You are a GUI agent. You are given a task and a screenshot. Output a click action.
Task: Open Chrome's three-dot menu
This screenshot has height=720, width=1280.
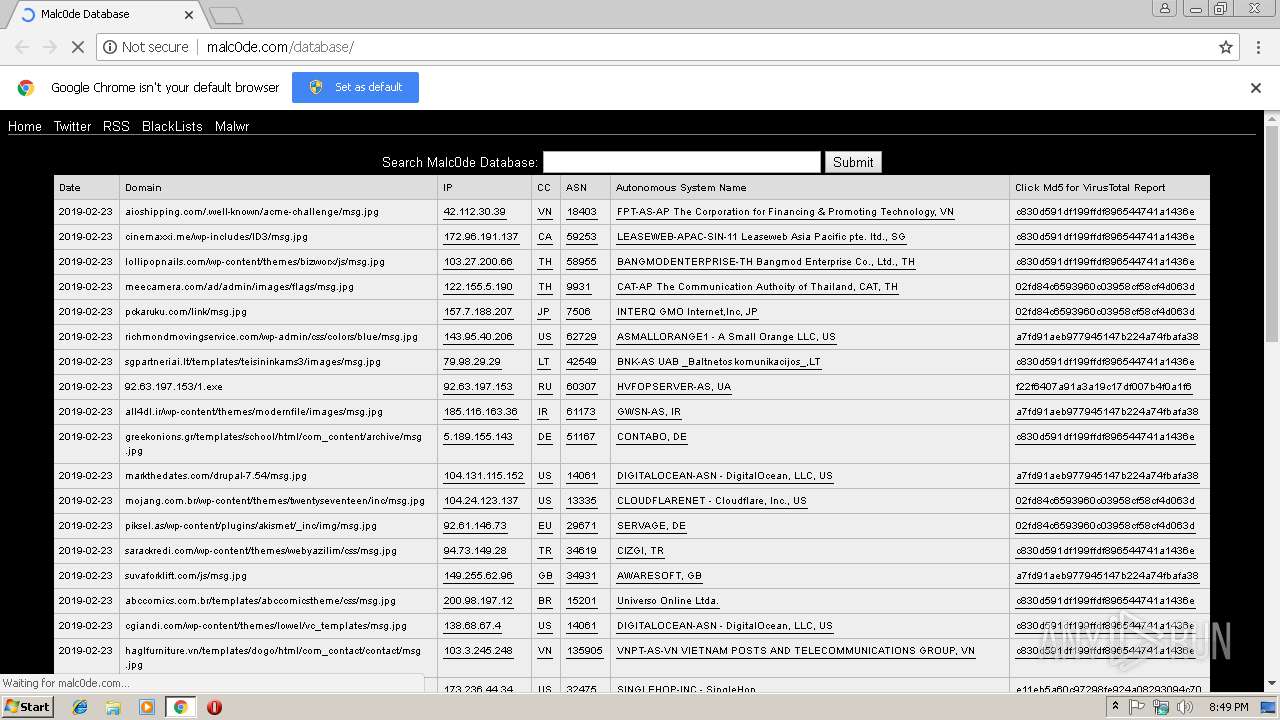click(1257, 47)
